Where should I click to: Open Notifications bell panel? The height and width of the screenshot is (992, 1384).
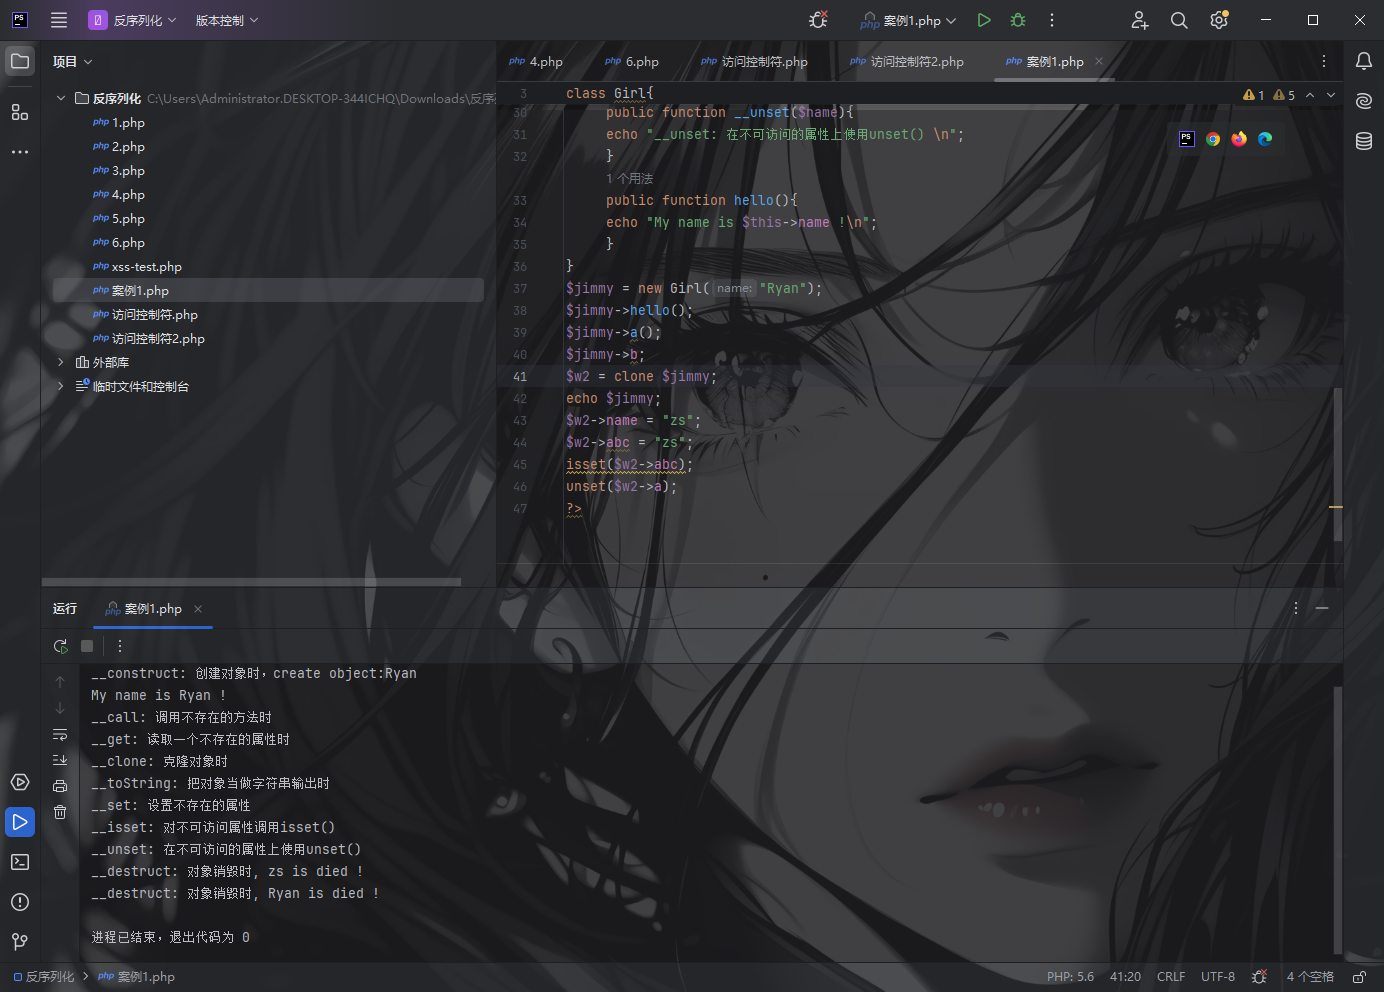[x=1364, y=61]
